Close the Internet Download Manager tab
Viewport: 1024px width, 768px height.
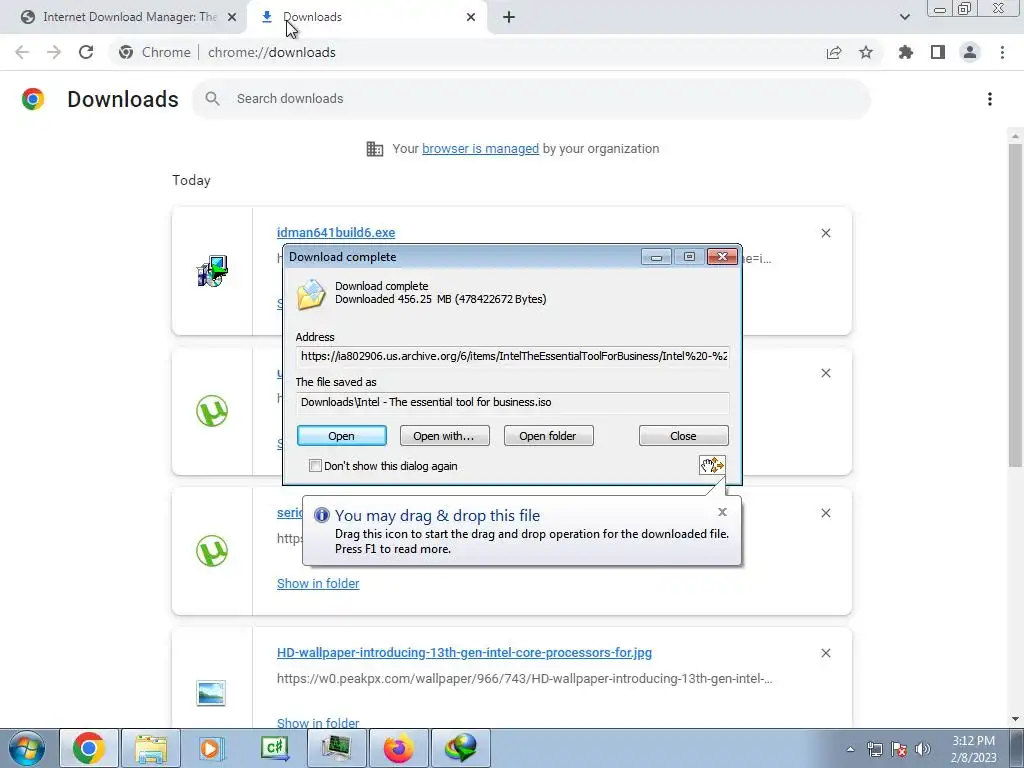pyautogui.click(x=232, y=17)
